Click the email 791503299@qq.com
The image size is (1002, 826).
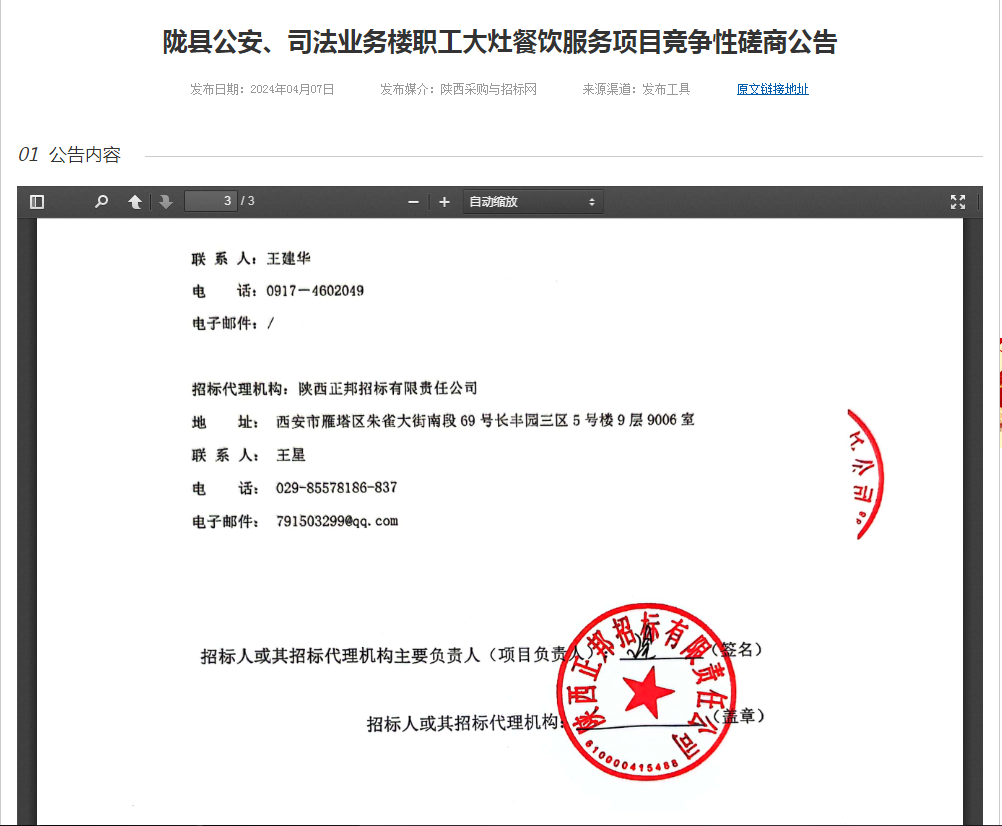pos(337,521)
